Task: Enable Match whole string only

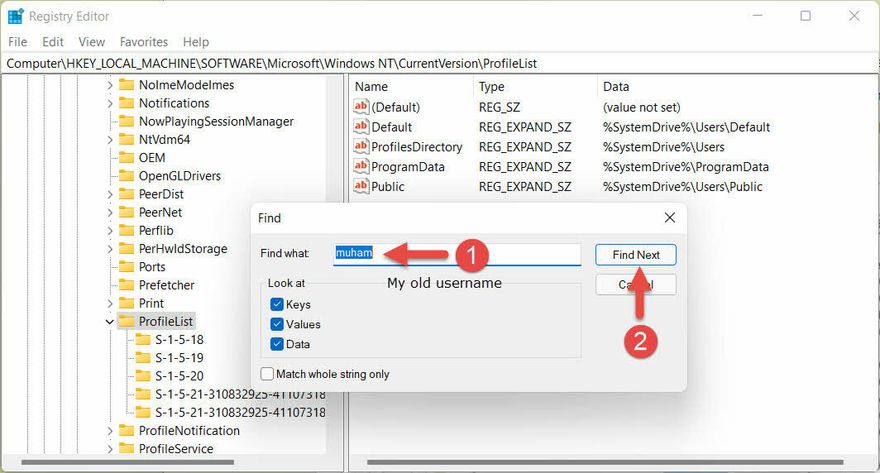Action: 267,374
